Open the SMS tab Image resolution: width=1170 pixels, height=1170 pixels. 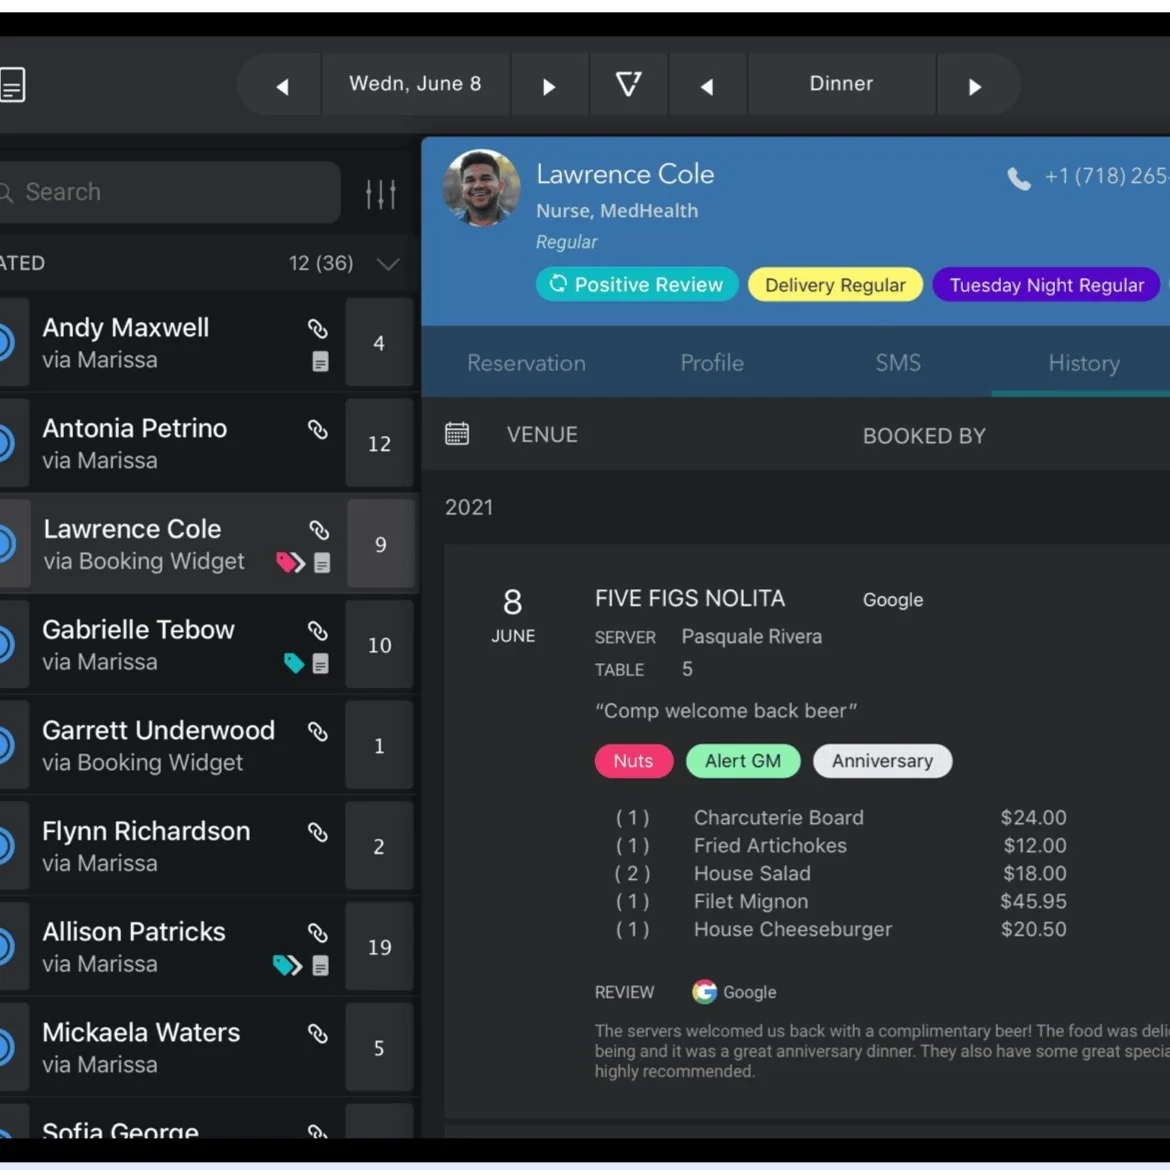[x=897, y=363]
